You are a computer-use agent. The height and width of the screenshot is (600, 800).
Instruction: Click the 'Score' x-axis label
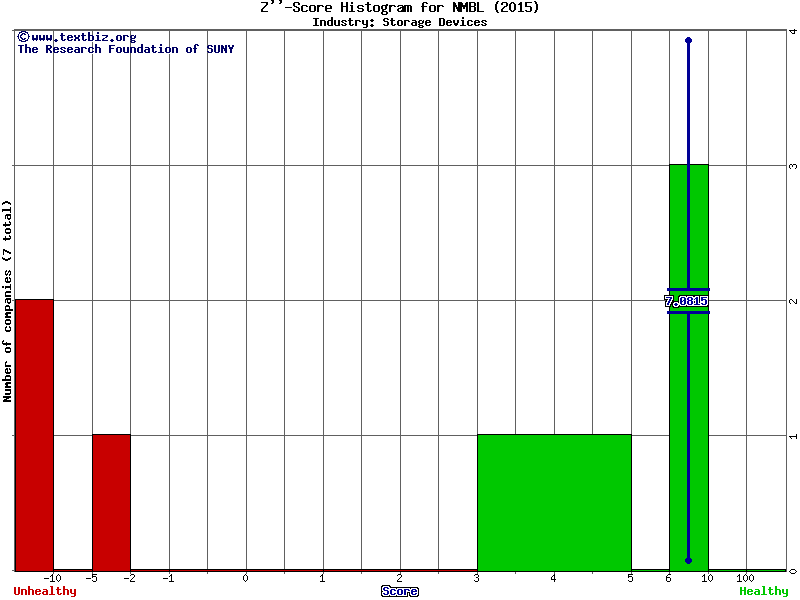click(x=399, y=591)
